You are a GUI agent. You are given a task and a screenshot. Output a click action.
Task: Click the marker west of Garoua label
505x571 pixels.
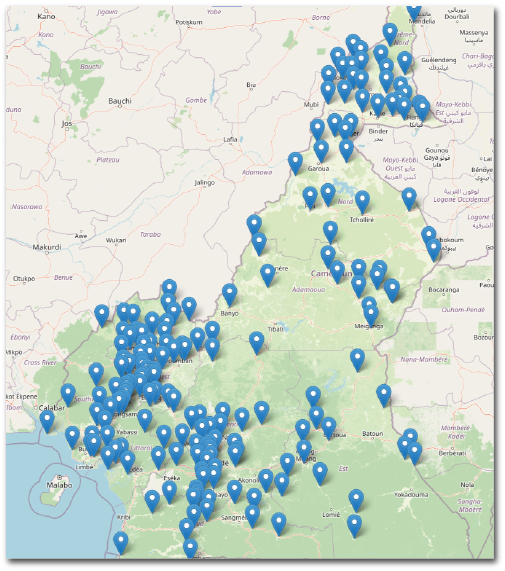click(x=295, y=164)
